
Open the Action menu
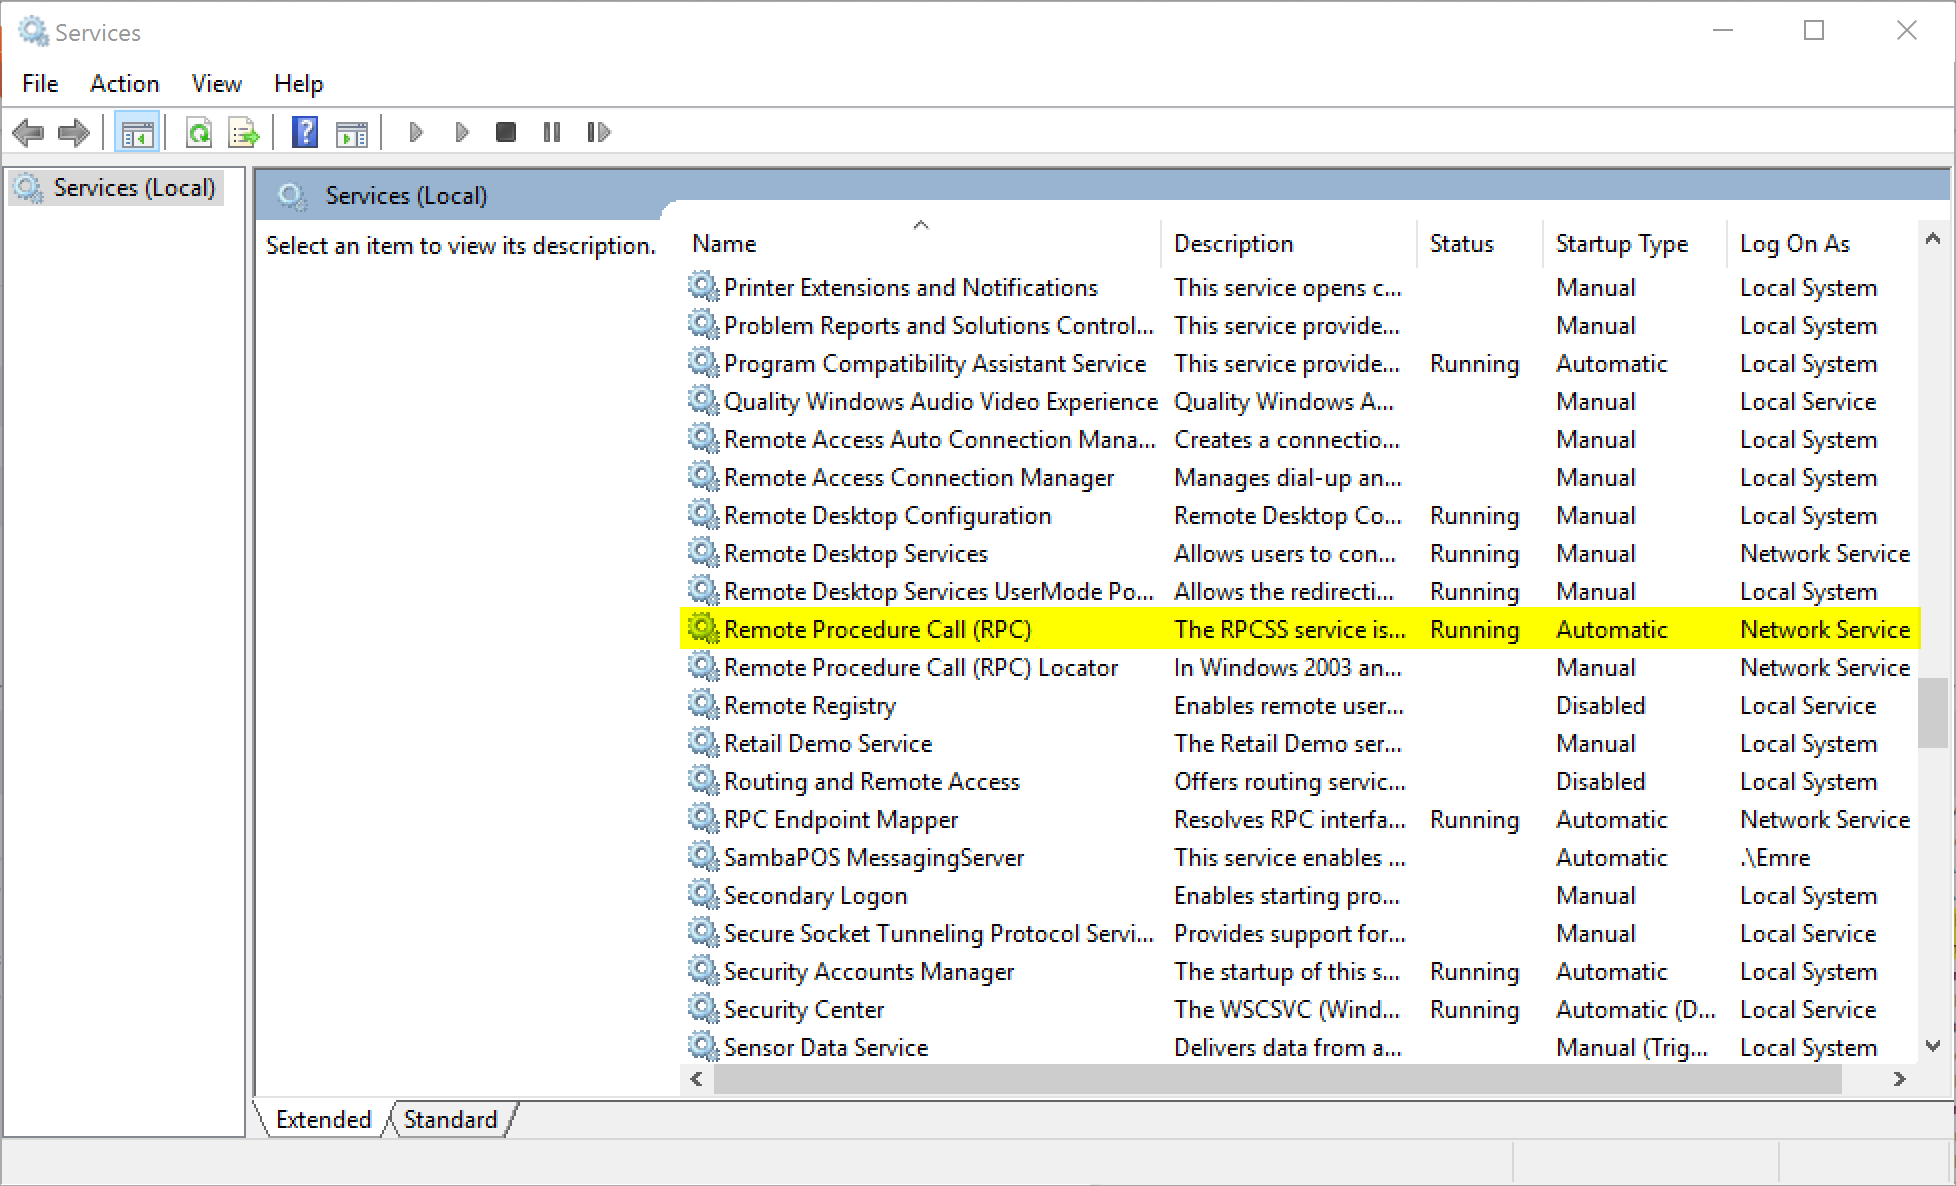[x=124, y=84]
